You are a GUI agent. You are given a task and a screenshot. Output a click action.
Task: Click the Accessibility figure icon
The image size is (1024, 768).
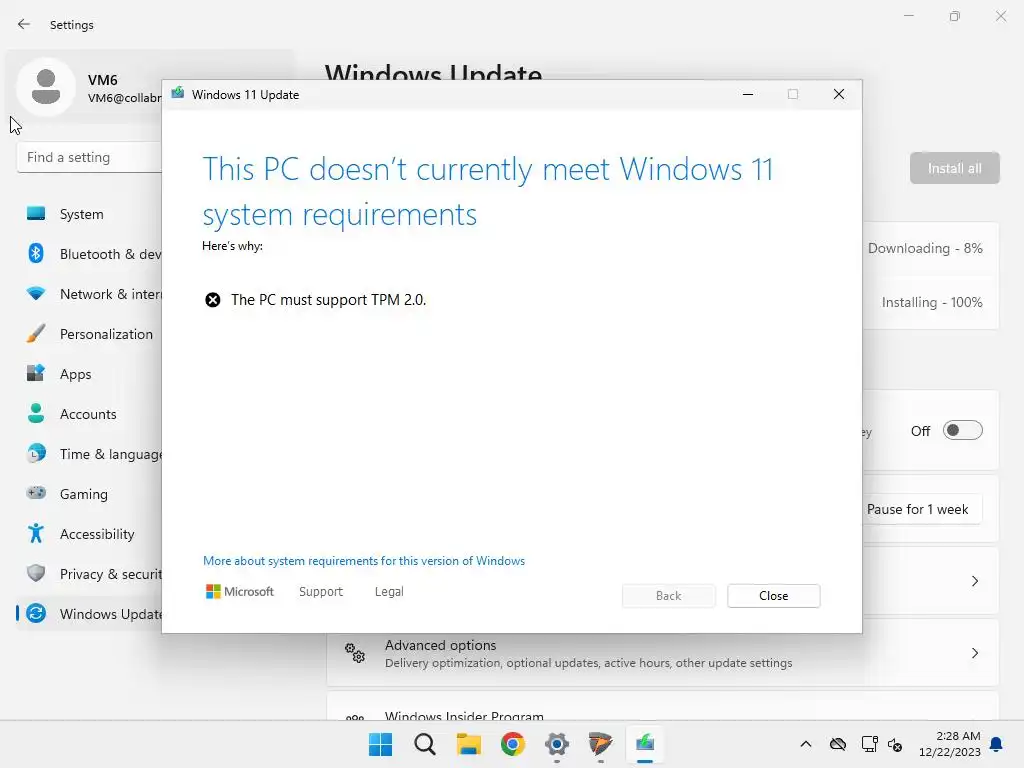point(36,534)
